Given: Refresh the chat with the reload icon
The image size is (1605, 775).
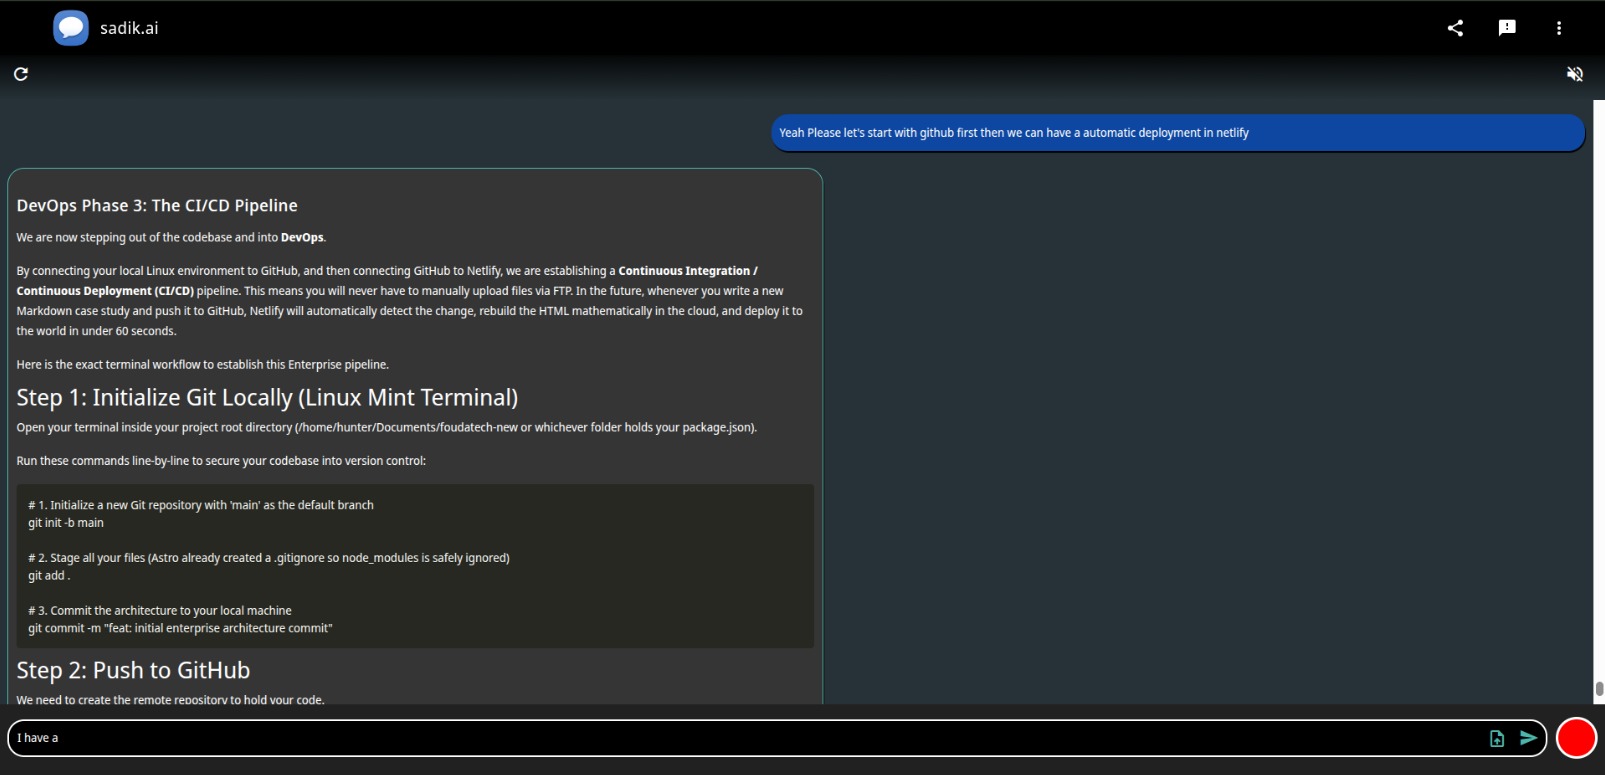Looking at the screenshot, I should pyautogui.click(x=21, y=74).
